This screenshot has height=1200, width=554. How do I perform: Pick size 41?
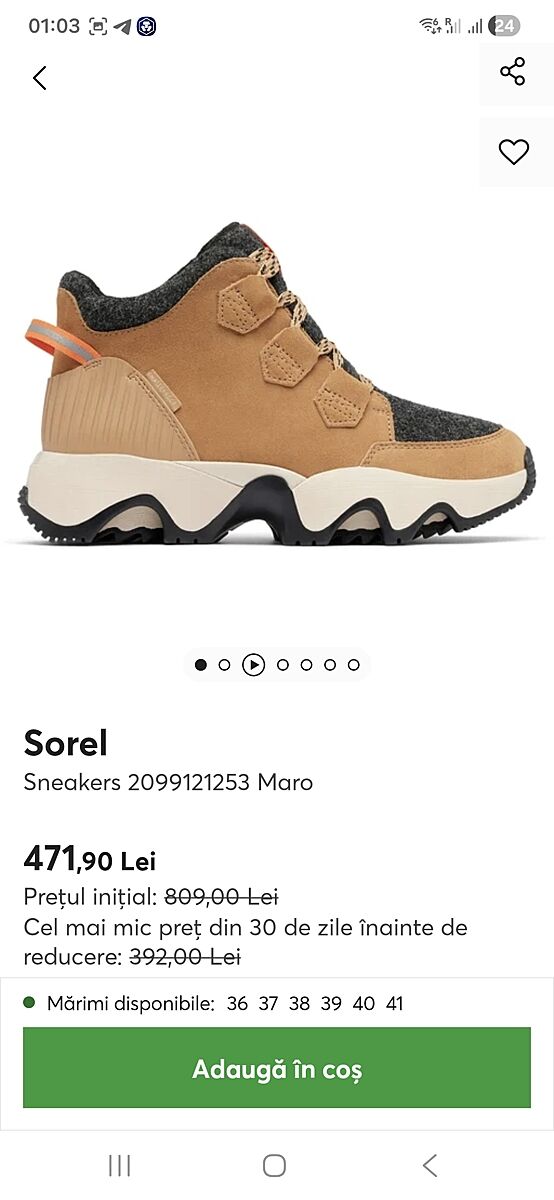pyautogui.click(x=394, y=1004)
